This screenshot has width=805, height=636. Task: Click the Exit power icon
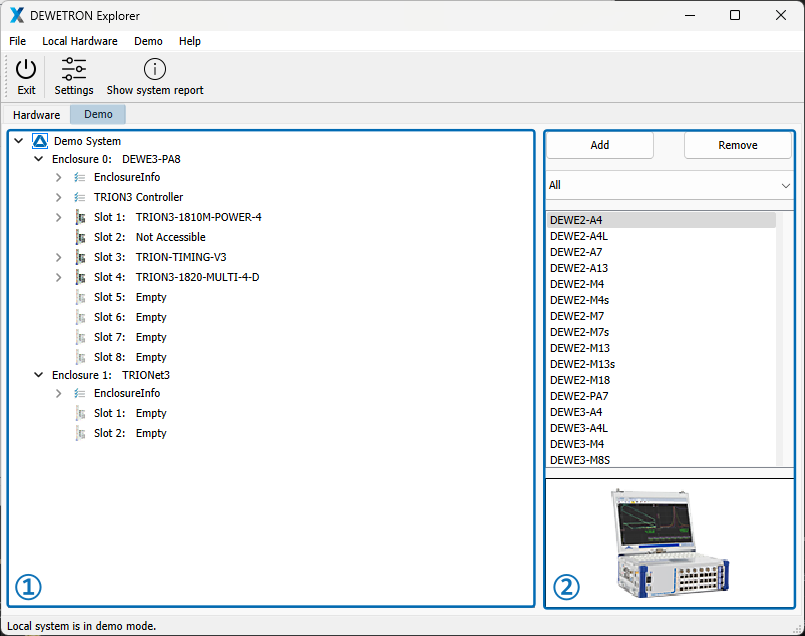pyautogui.click(x=26, y=69)
